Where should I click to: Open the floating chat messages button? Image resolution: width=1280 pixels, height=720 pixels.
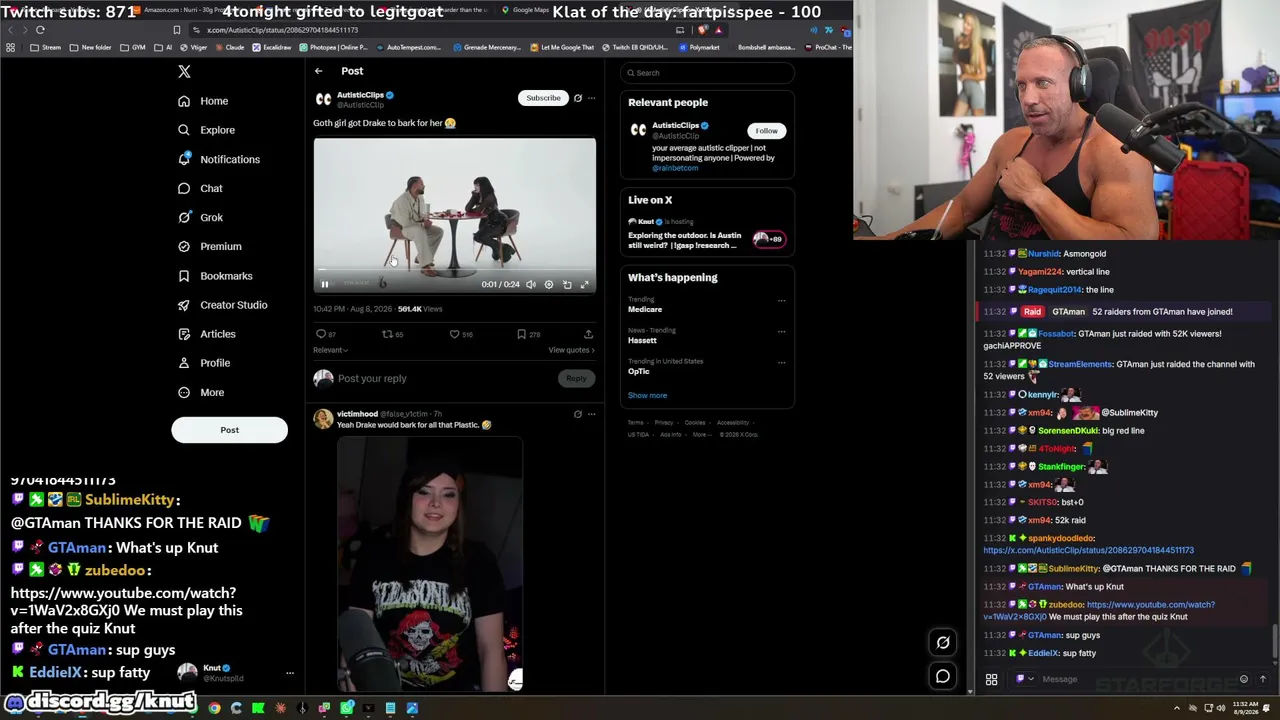[x=943, y=677]
